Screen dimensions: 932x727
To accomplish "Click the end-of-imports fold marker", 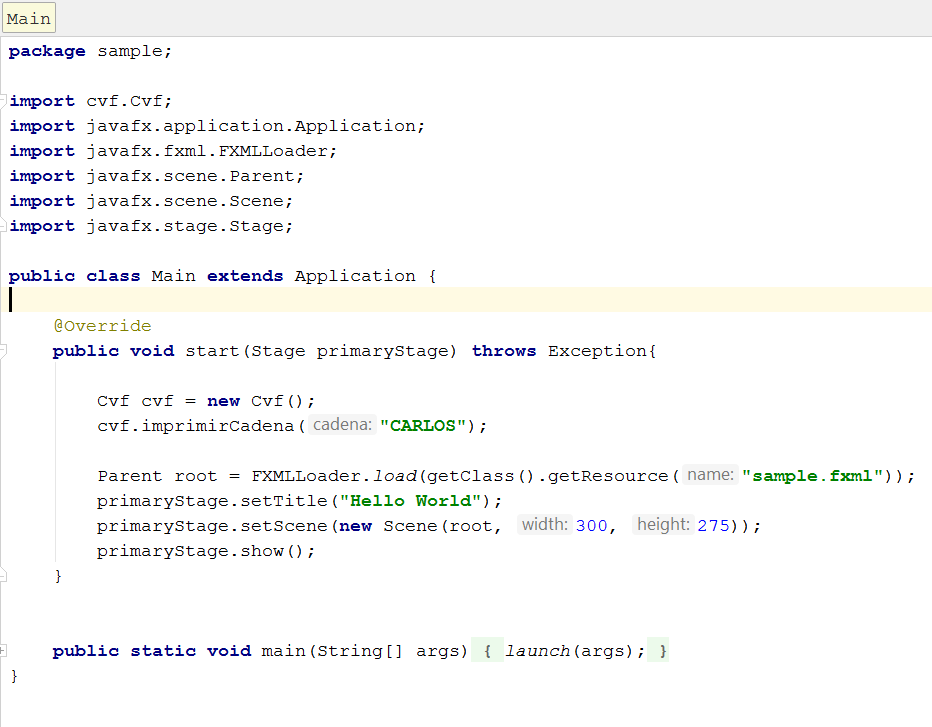I will click(3, 226).
